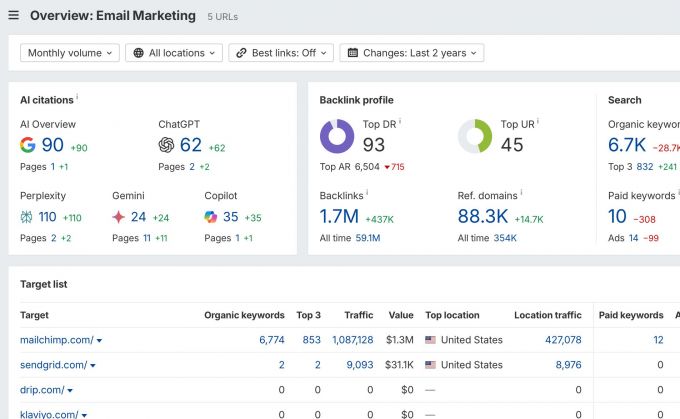Expand the sendgrid.com target menu

click(x=91, y=366)
